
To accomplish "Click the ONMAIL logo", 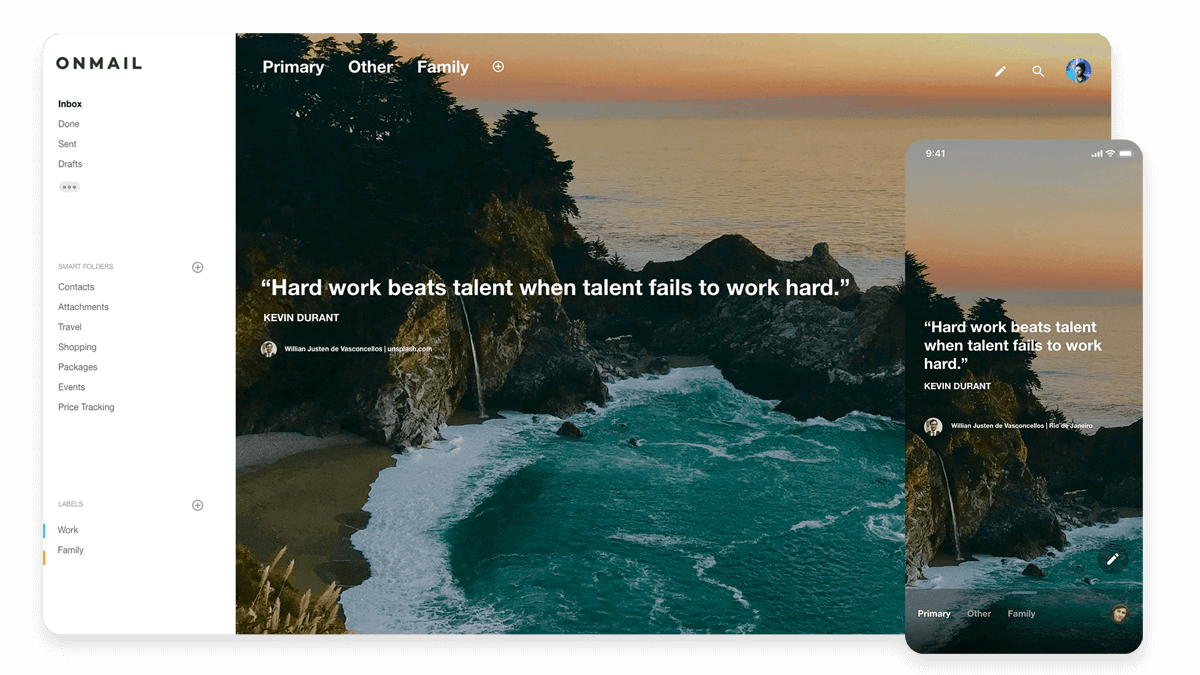I will click(x=99, y=64).
